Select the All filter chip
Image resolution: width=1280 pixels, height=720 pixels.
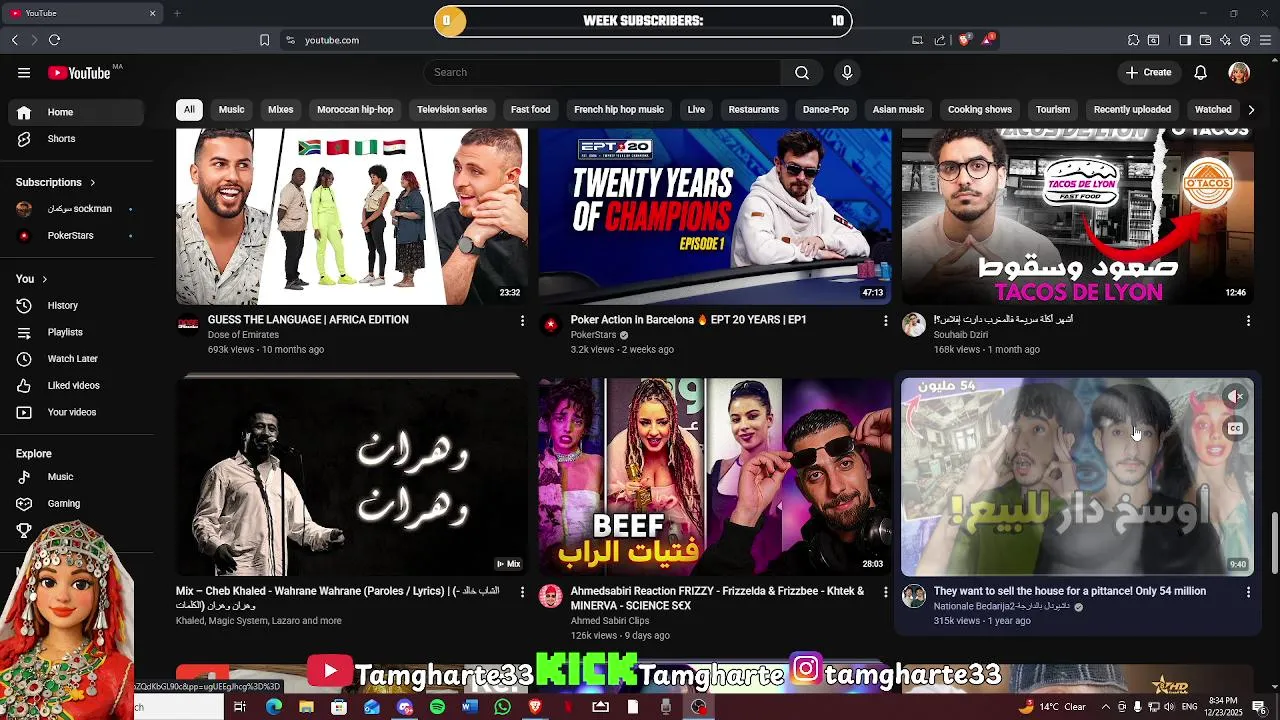pos(189,109)
